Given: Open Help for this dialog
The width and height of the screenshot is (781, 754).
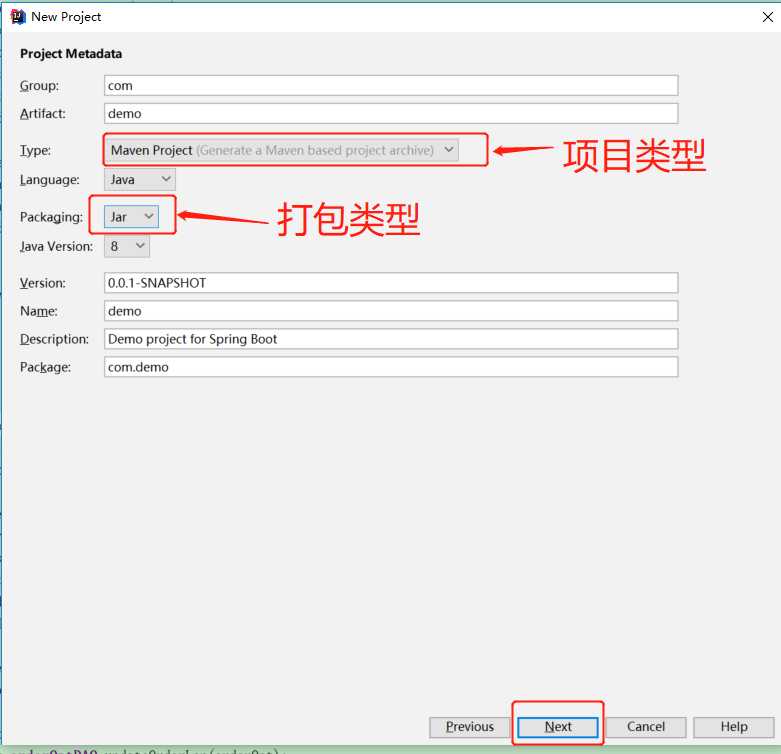Looking at the screenshot, I should [733, 727].
